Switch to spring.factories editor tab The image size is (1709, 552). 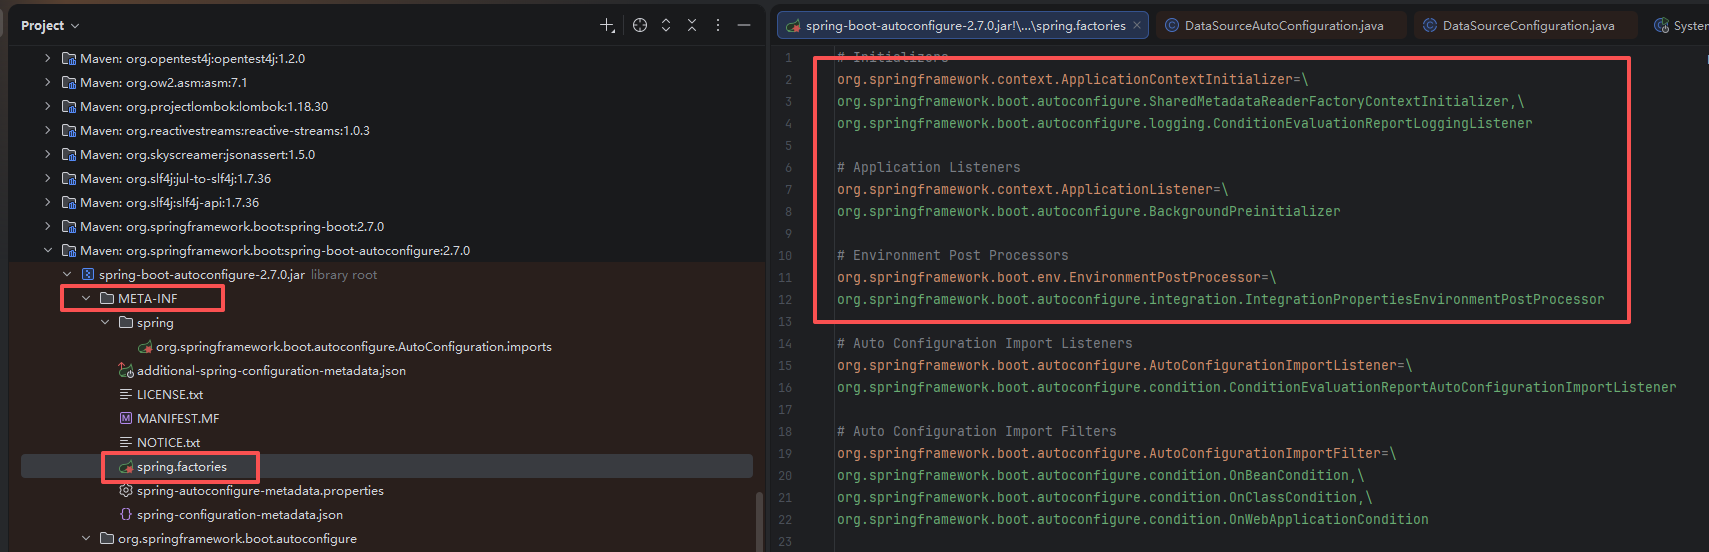965,26
